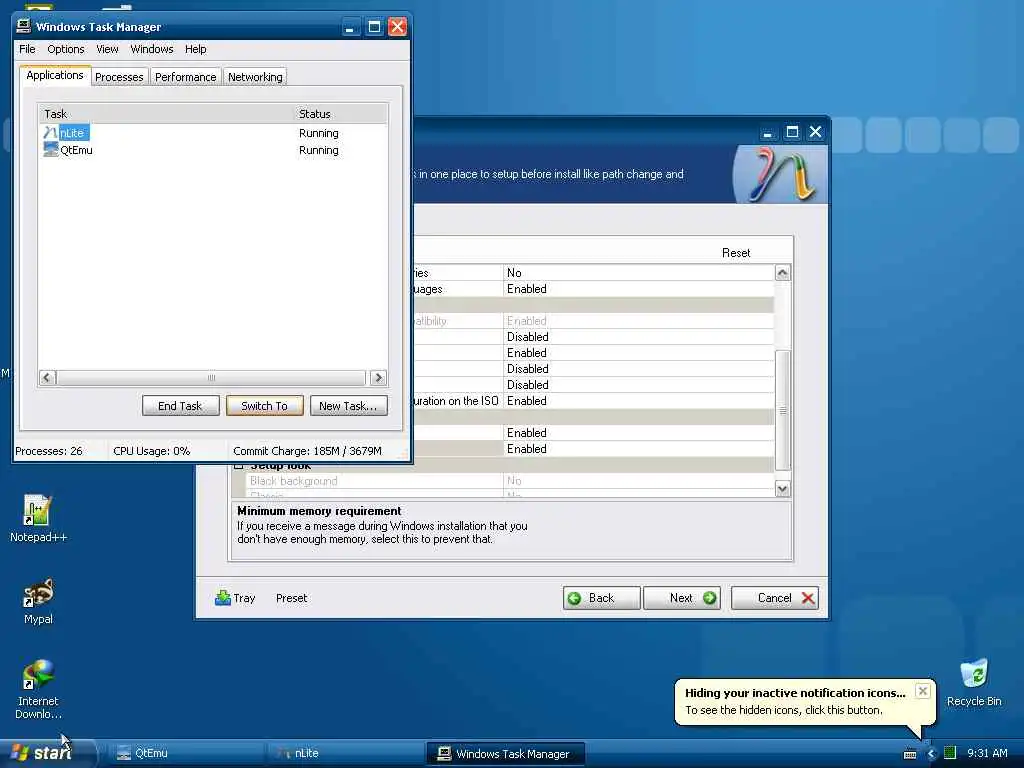Image resolution: width=1024 pixels, height=768 pixels.
Task: Click the End Task button
Action: tap(180, 406)
